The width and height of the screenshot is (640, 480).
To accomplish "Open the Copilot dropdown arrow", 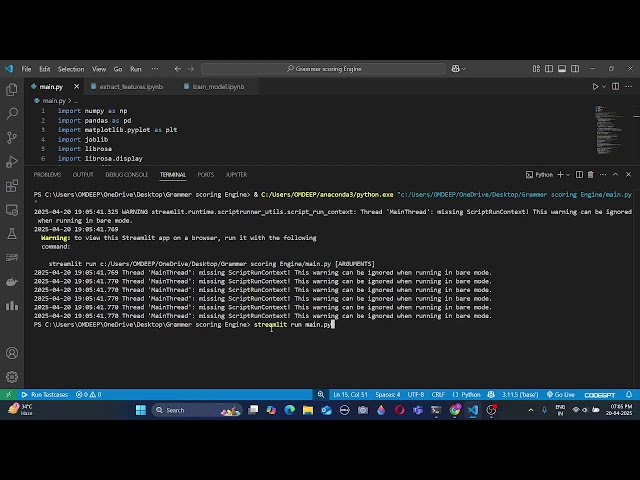I will [x=464, y=69].
